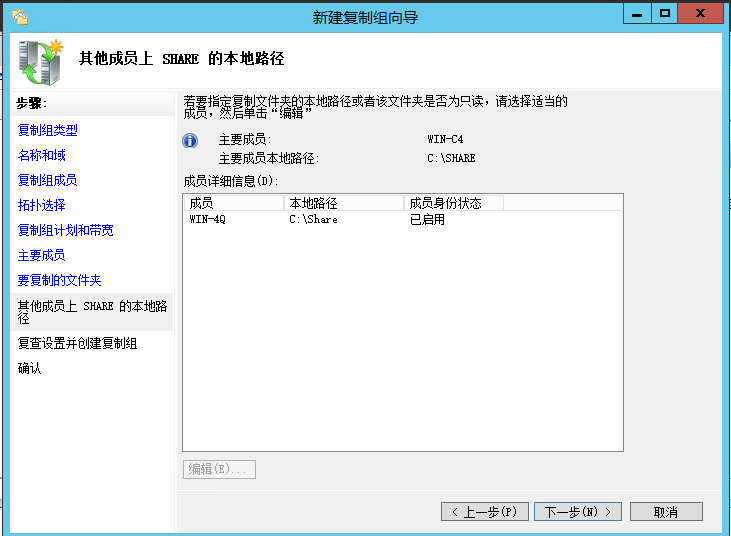The height and width of the screenshot is (536, 731).
Task: Go back with 上一步(P) button
Action: (x=485, y=512)
